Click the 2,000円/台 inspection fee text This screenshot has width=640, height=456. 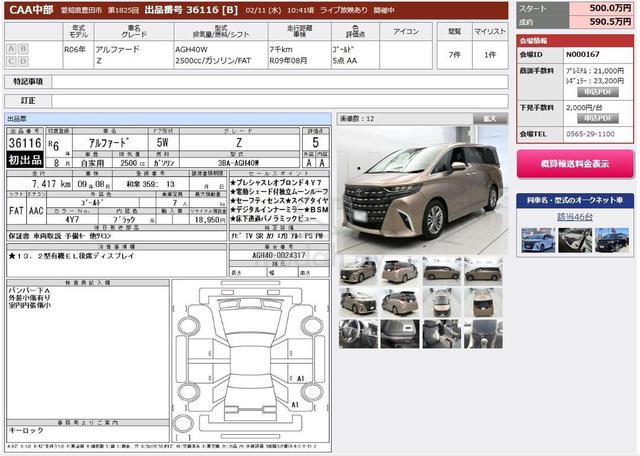point(584,108)
